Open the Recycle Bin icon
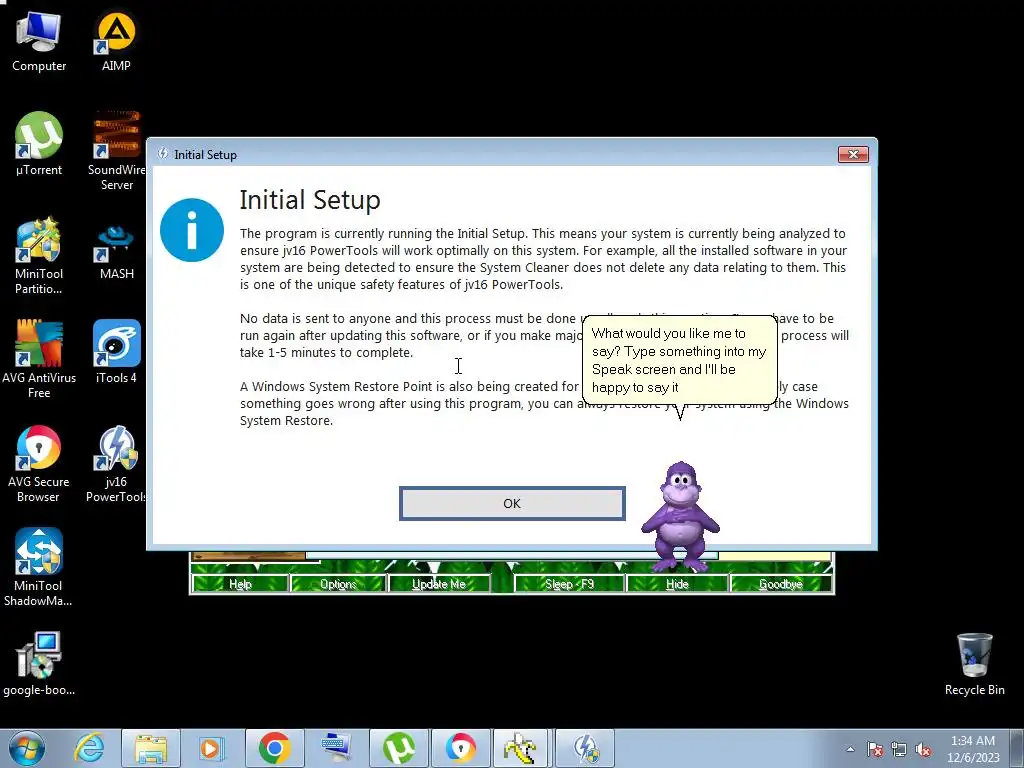The image size is (1024, 768). pos(974,664)
